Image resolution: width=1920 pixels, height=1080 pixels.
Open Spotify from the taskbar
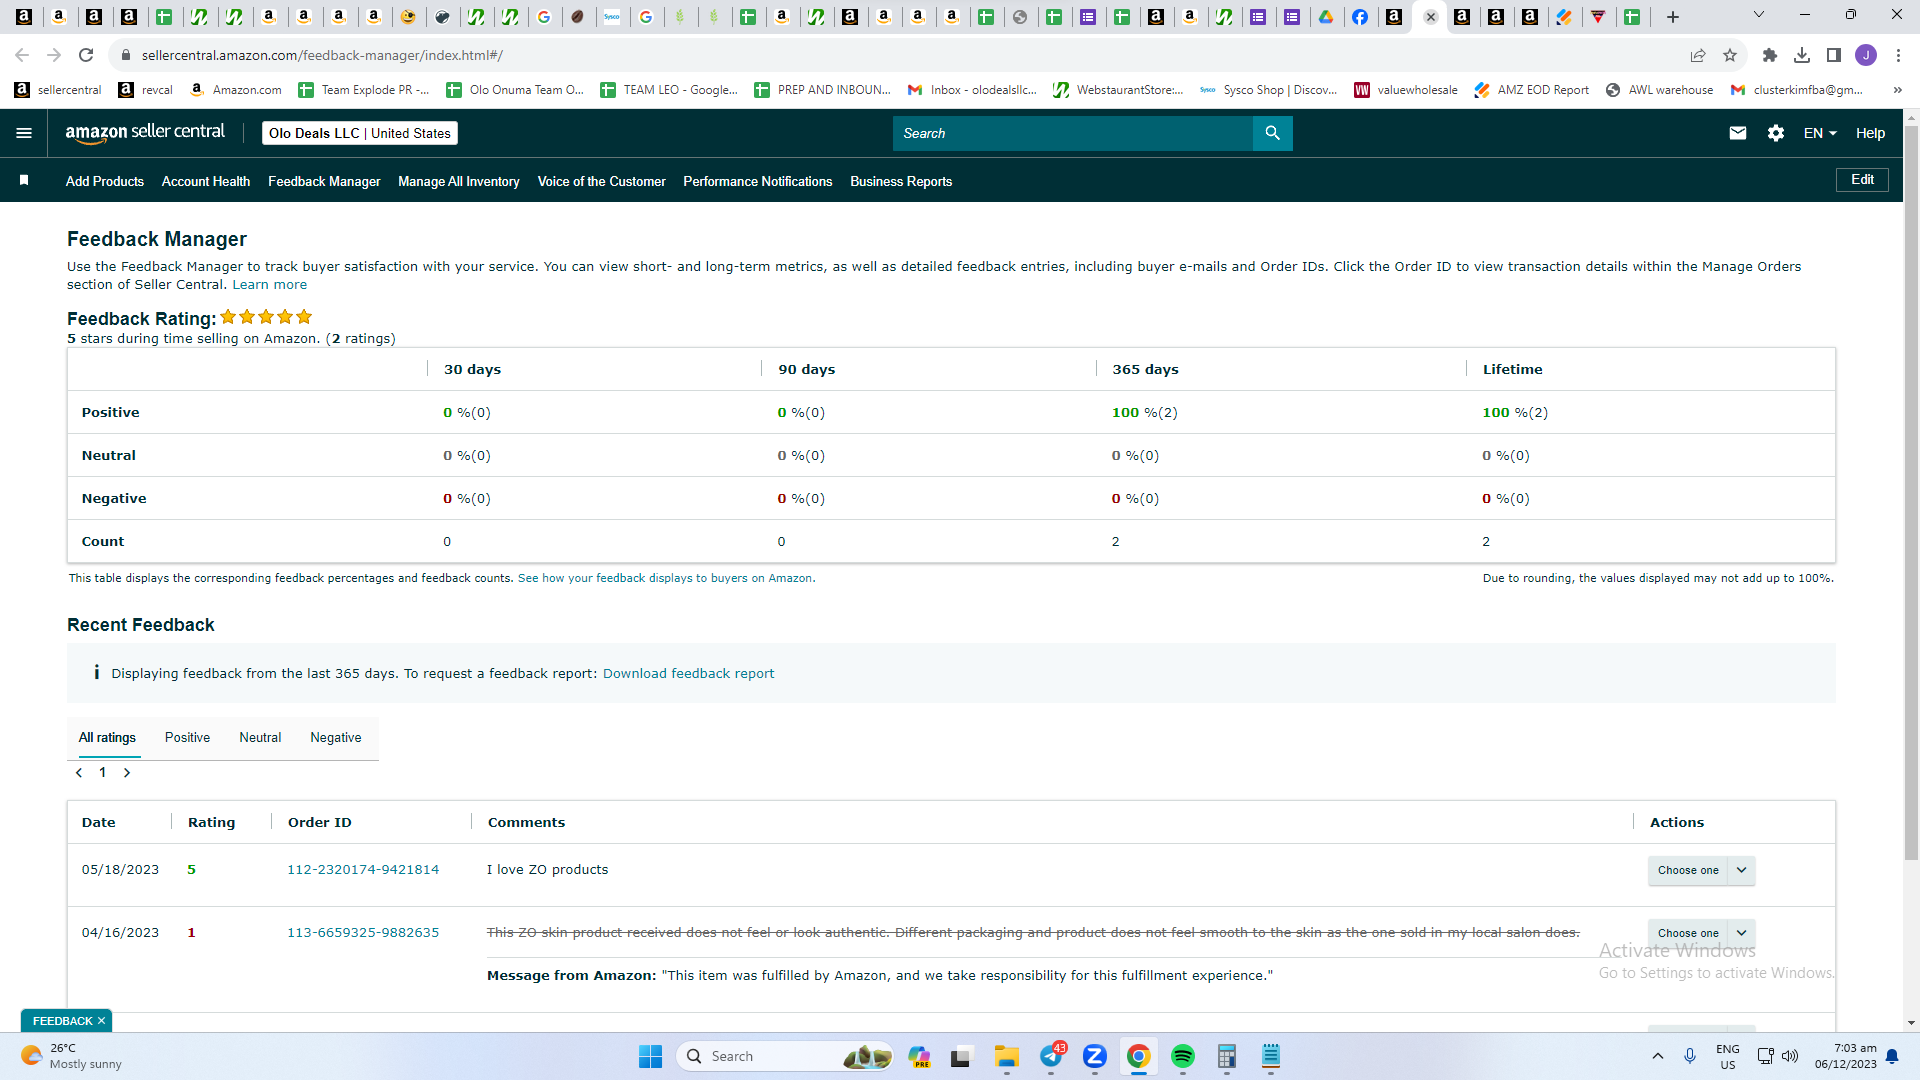1182,1056
